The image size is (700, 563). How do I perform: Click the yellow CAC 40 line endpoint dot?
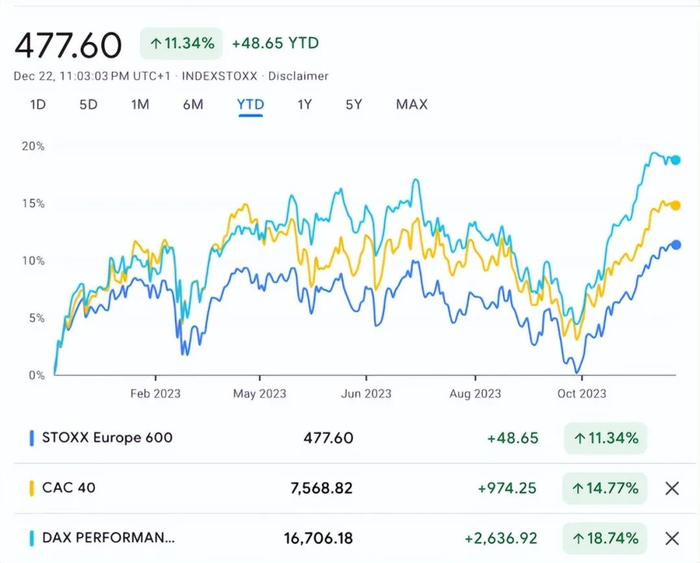(676, 205)
